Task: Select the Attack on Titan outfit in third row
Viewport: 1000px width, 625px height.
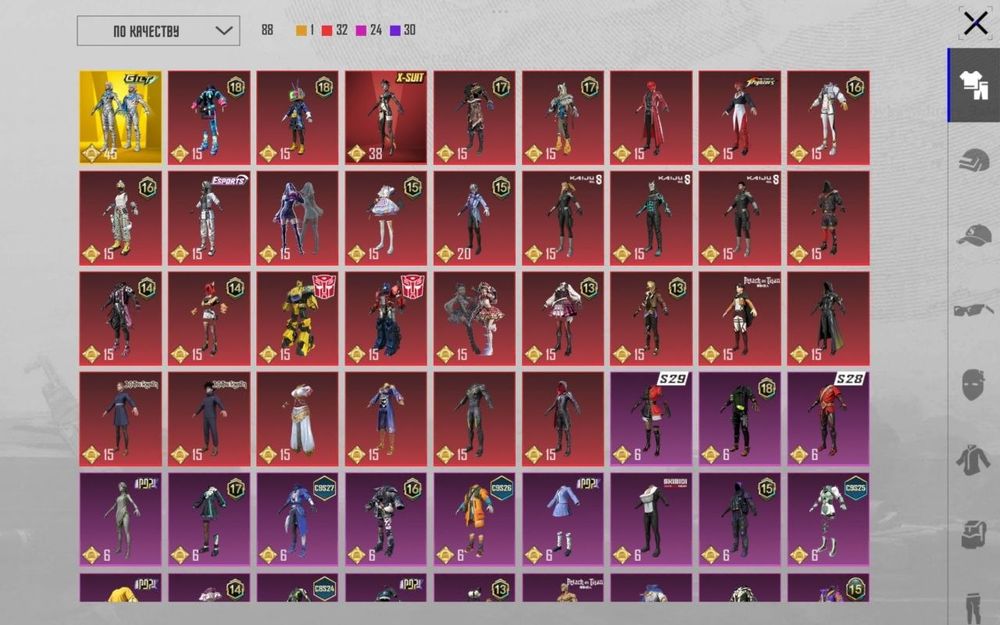Action: coord(740,318)
